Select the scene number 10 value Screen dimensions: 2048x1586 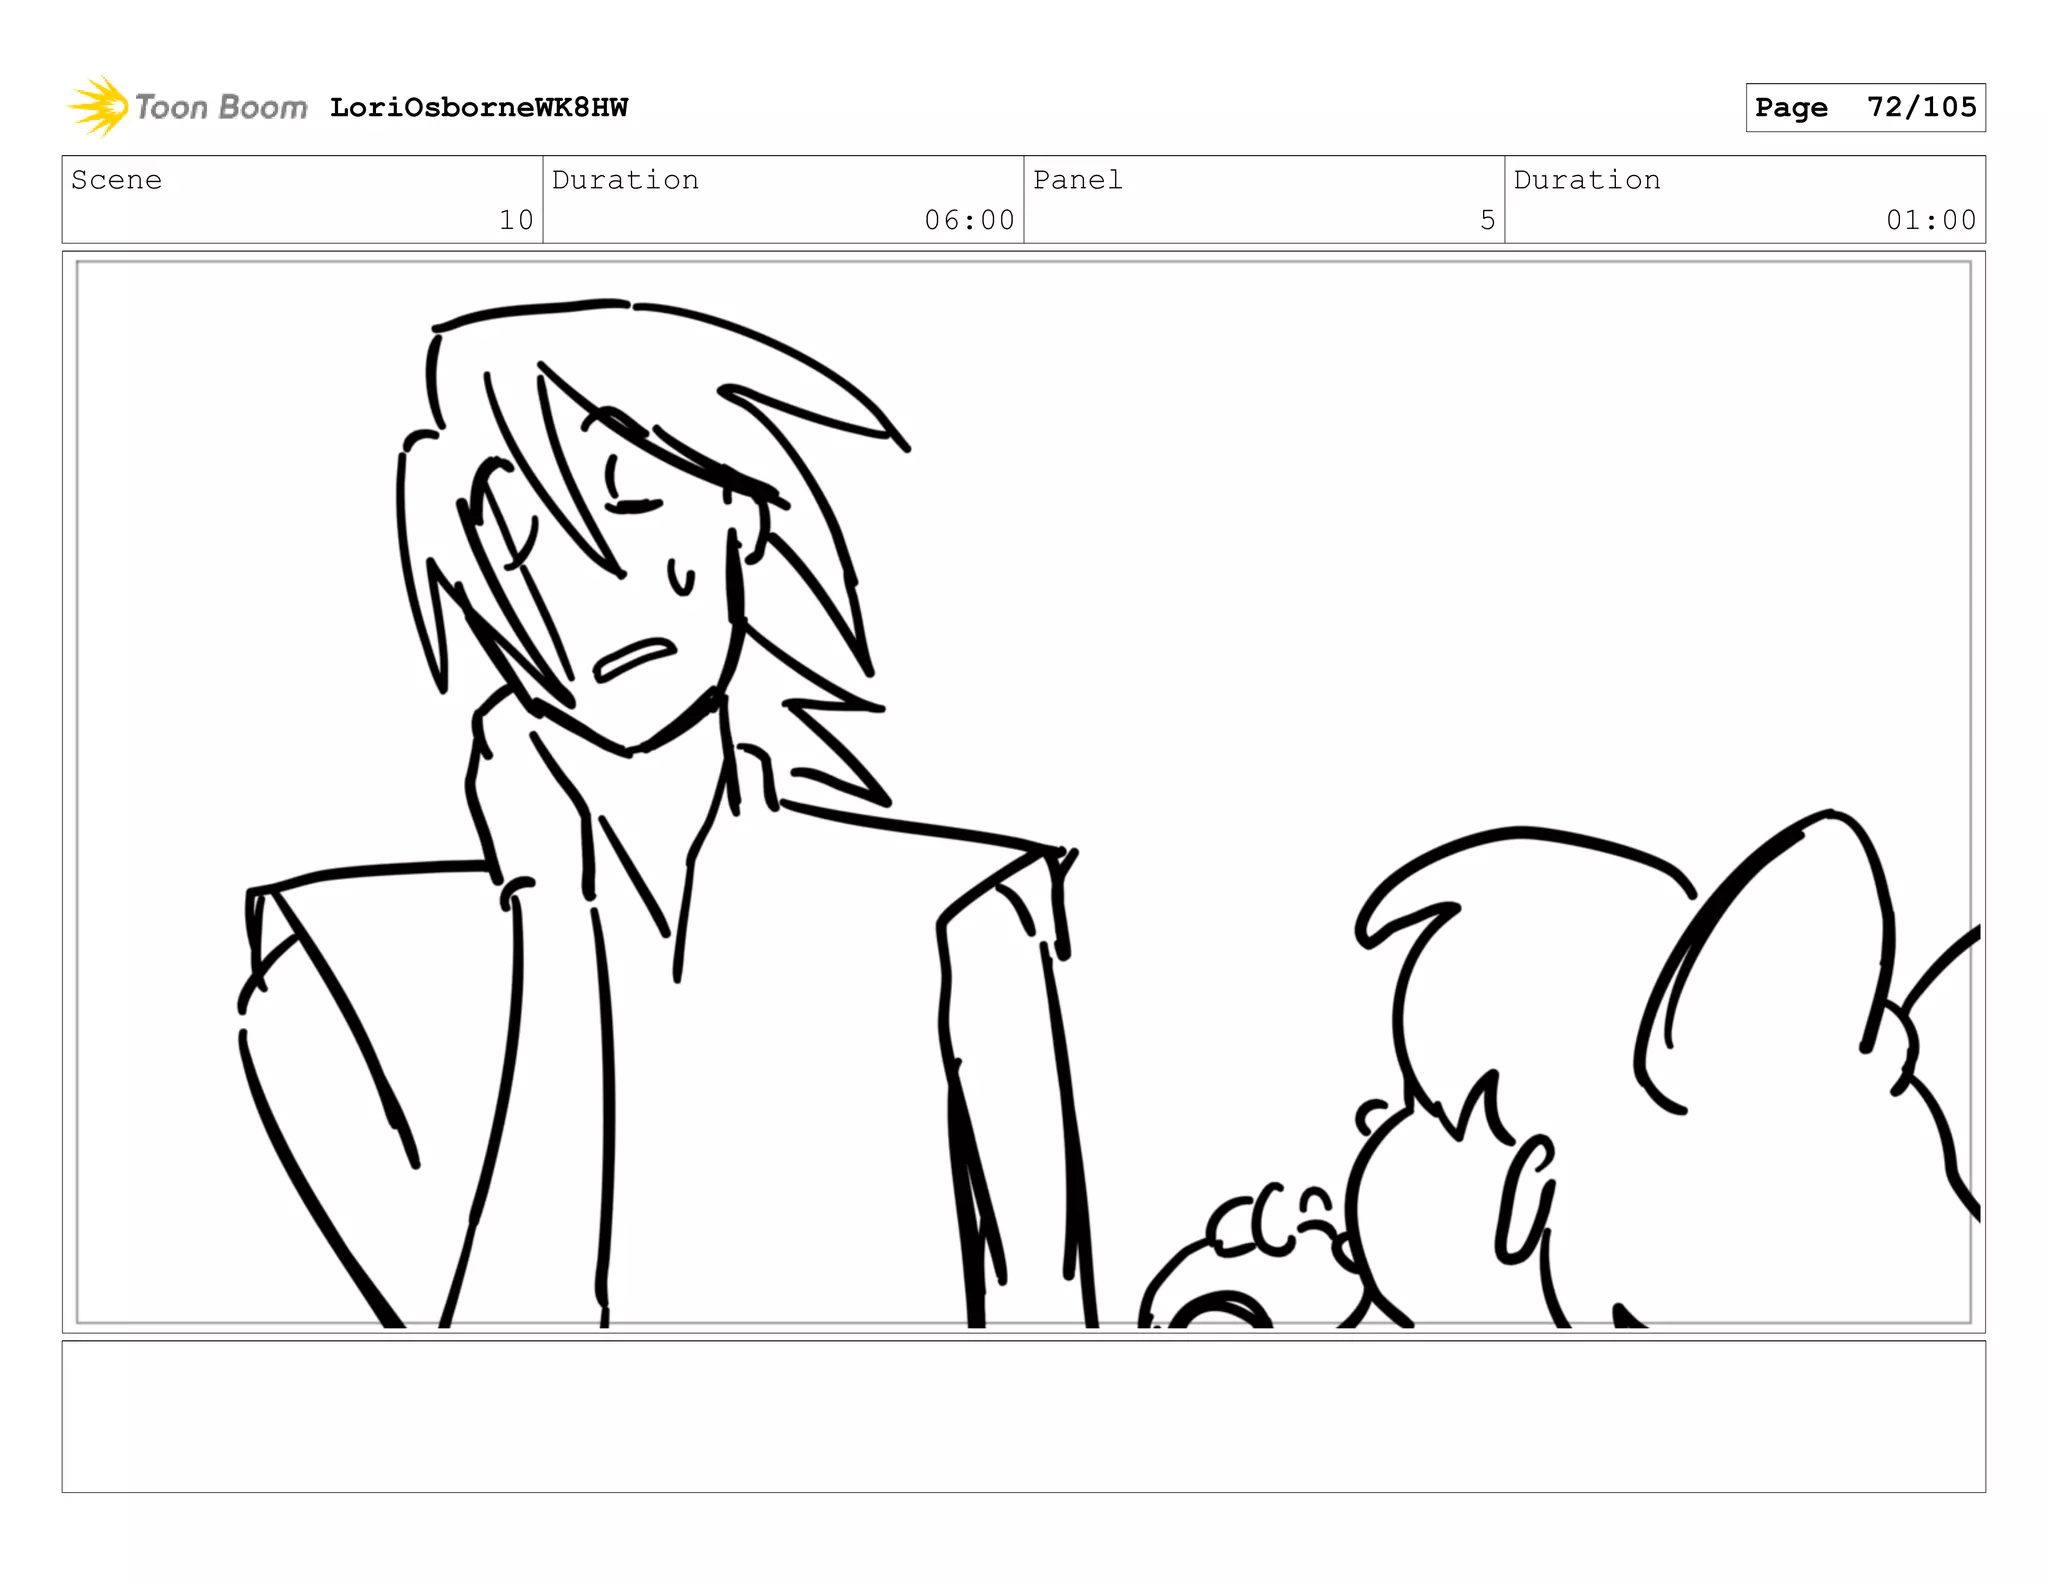(x=516, y=220)
